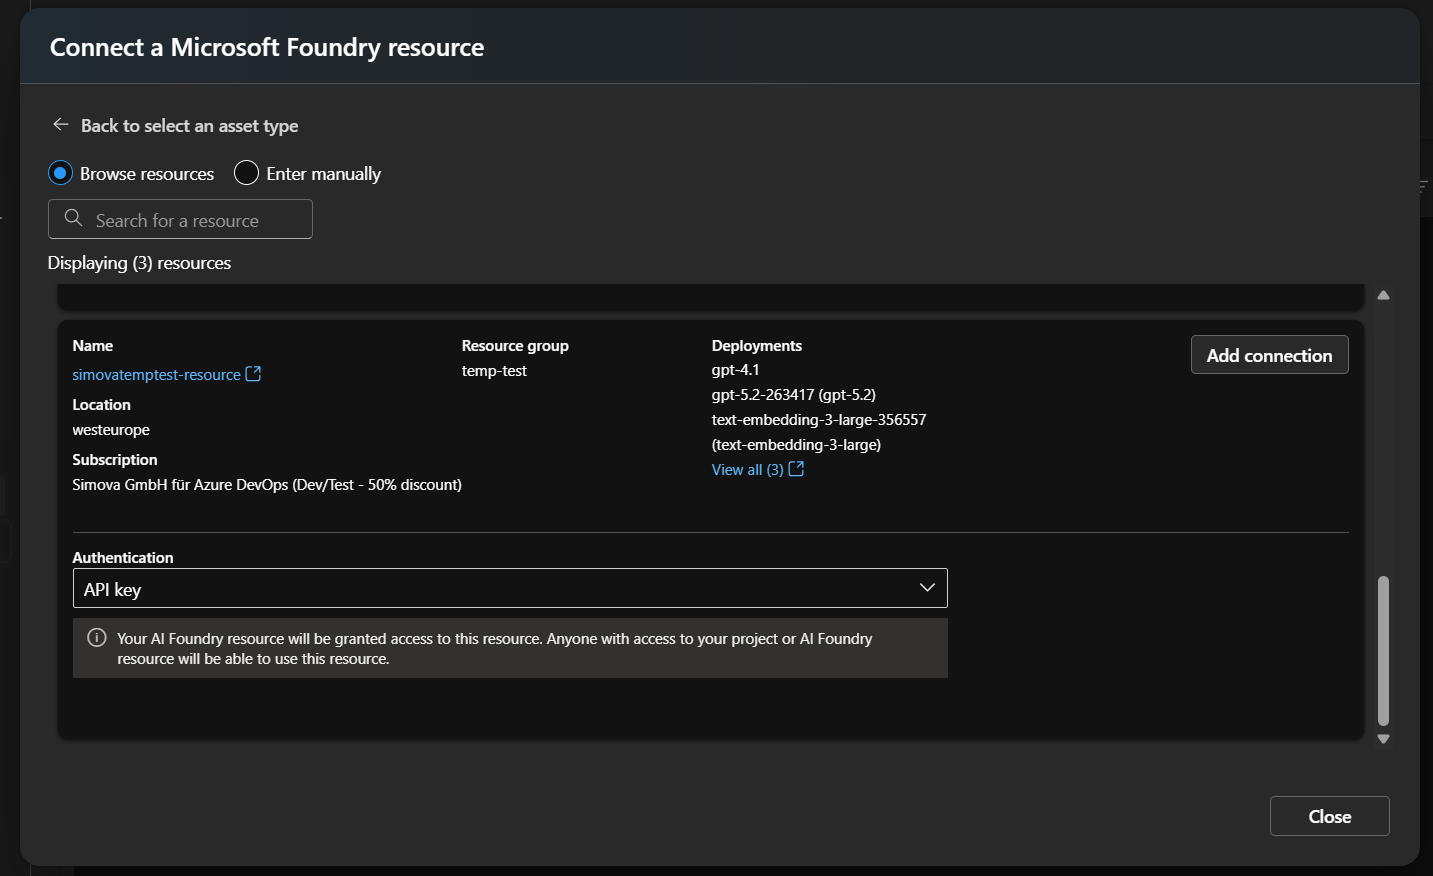Click the scroll down arrow of resource list
1433x876 pixels.
click(1383, 739)
